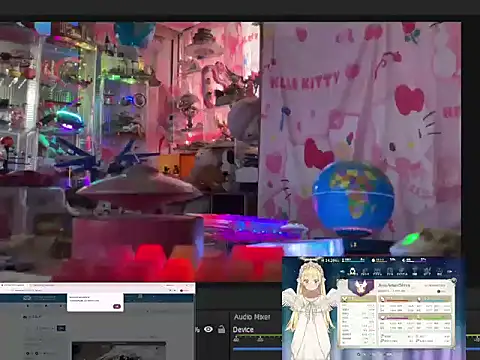Screen dimensions: 480x360
Task: Toggle the lock icon next to the eye
Action: 221,329
